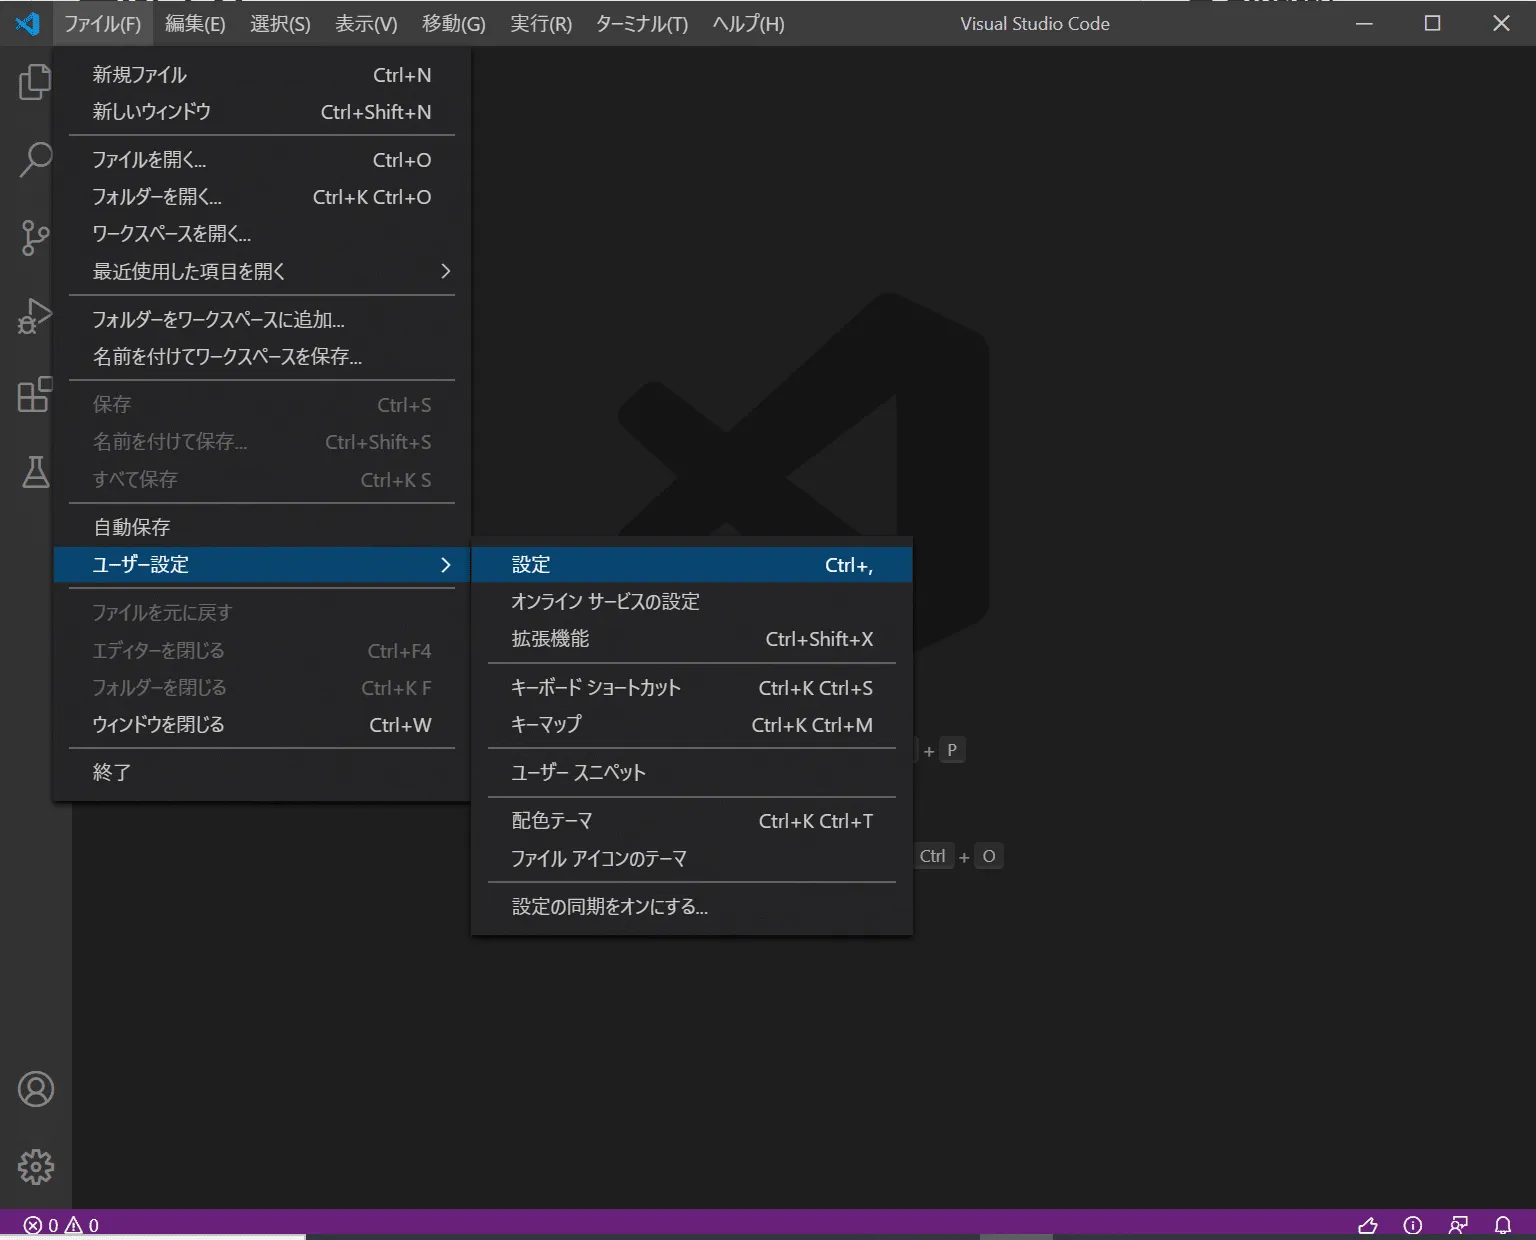Open the 選択(S) menu
The height and width of the screenshot is (1240, 1536).
(x=280, y=23)
